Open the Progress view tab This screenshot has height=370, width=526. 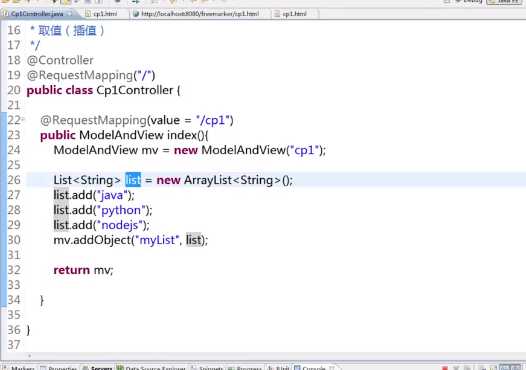click(x=245, y=368)
